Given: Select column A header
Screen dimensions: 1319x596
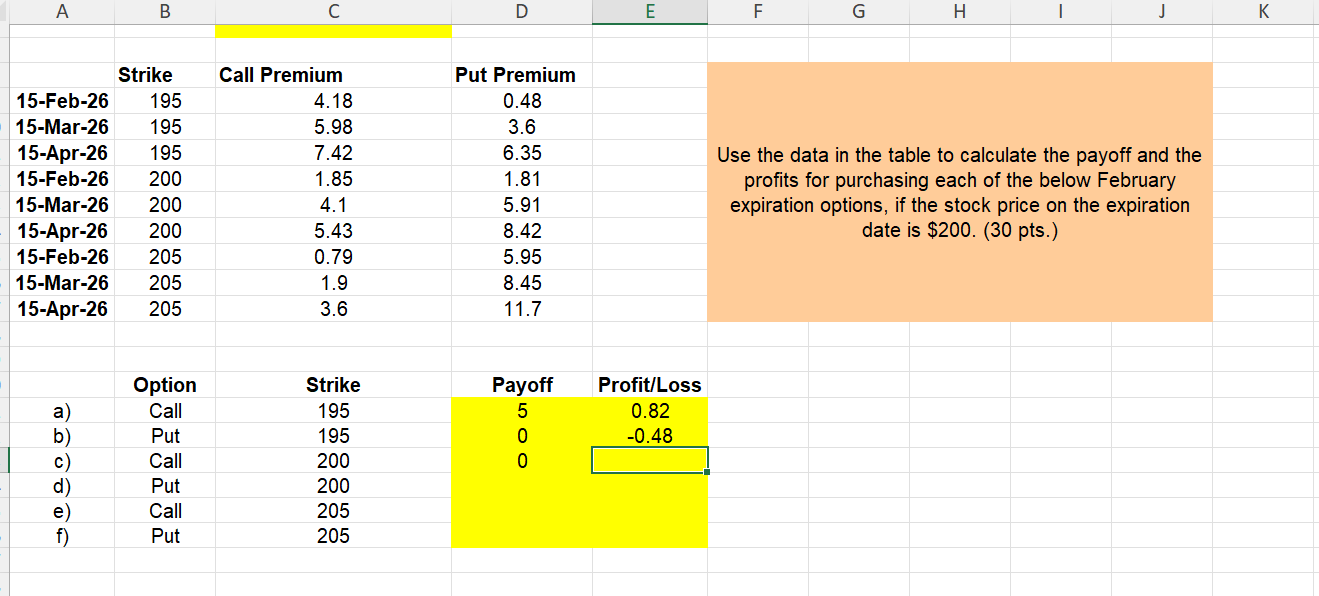Looking at the screenshot, I should tap(62, 12).
